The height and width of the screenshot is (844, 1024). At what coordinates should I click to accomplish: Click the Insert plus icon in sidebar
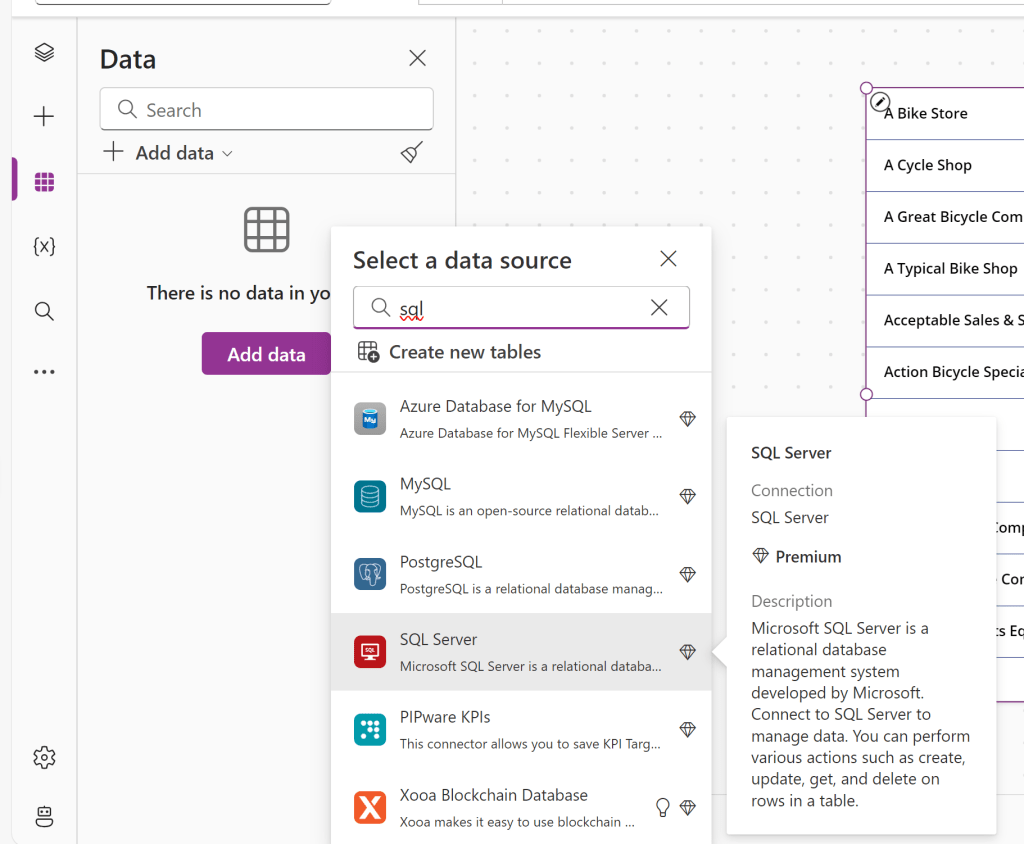44,117
